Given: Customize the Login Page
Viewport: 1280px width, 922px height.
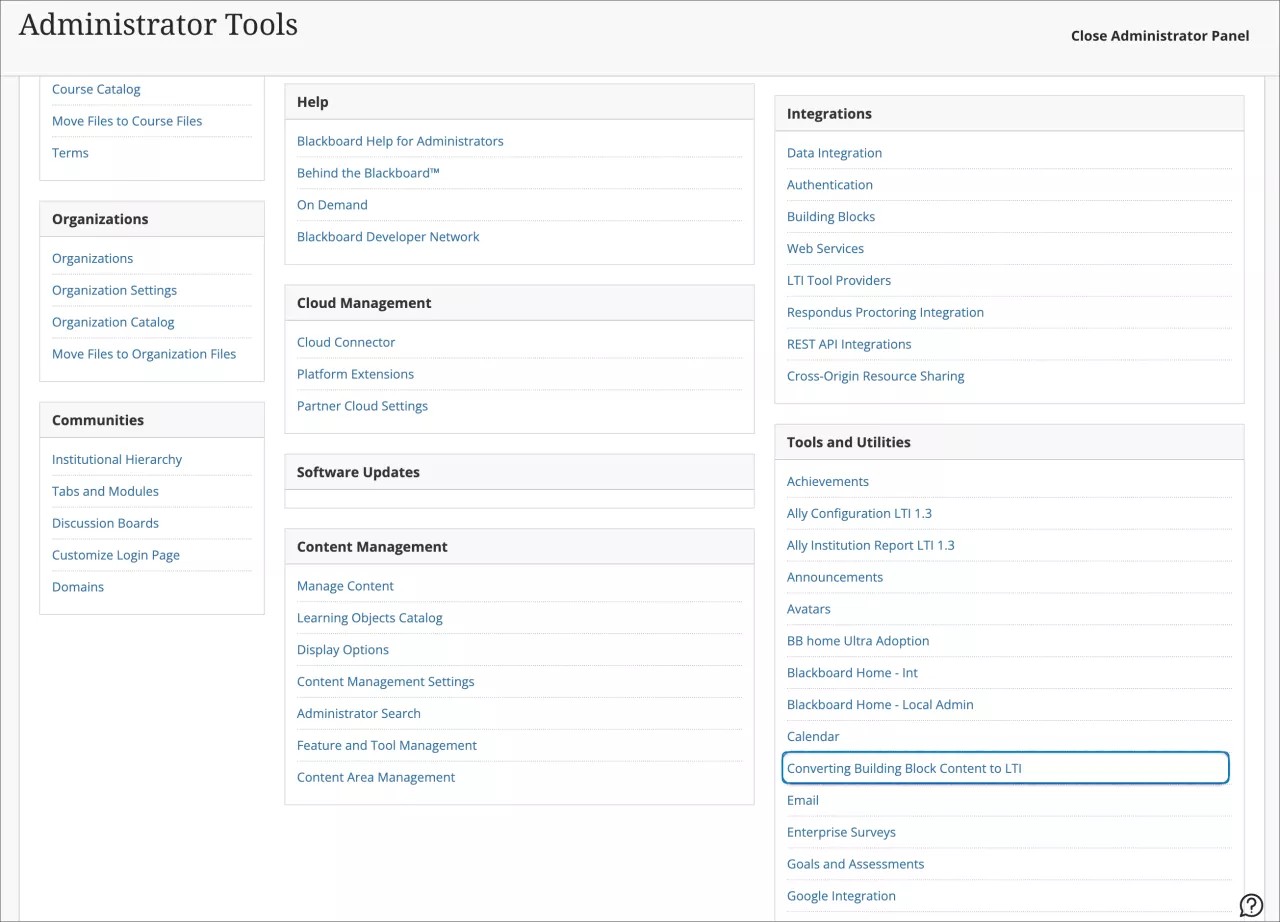Looking at the screenshot, I should tap(116, 555).
